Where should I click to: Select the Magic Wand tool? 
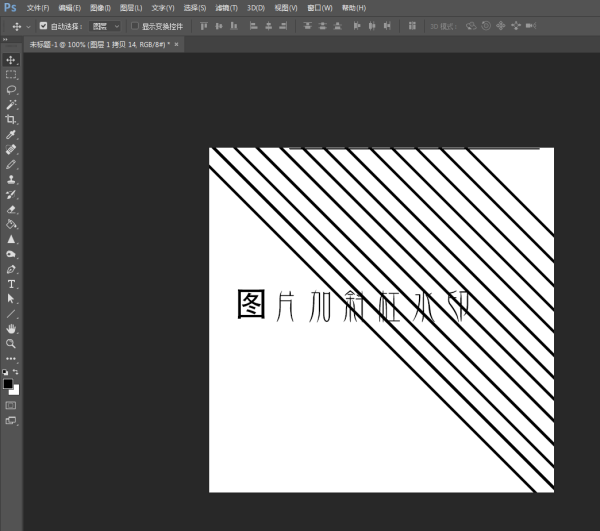point(11,104)
